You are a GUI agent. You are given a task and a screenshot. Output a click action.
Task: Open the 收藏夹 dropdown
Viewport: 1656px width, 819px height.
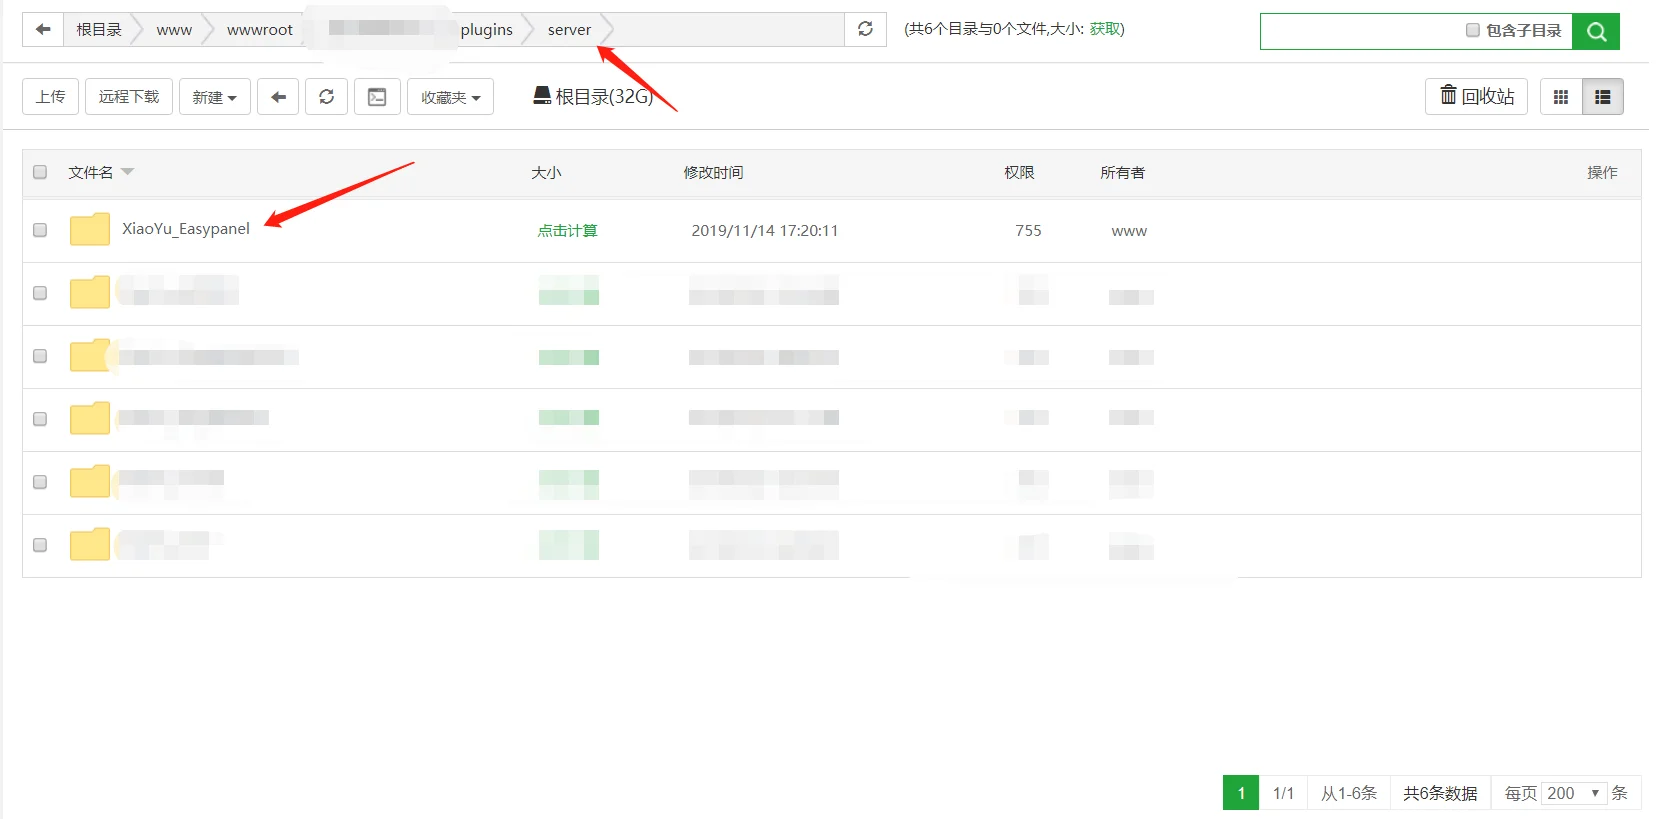click(x=450, y=97)
